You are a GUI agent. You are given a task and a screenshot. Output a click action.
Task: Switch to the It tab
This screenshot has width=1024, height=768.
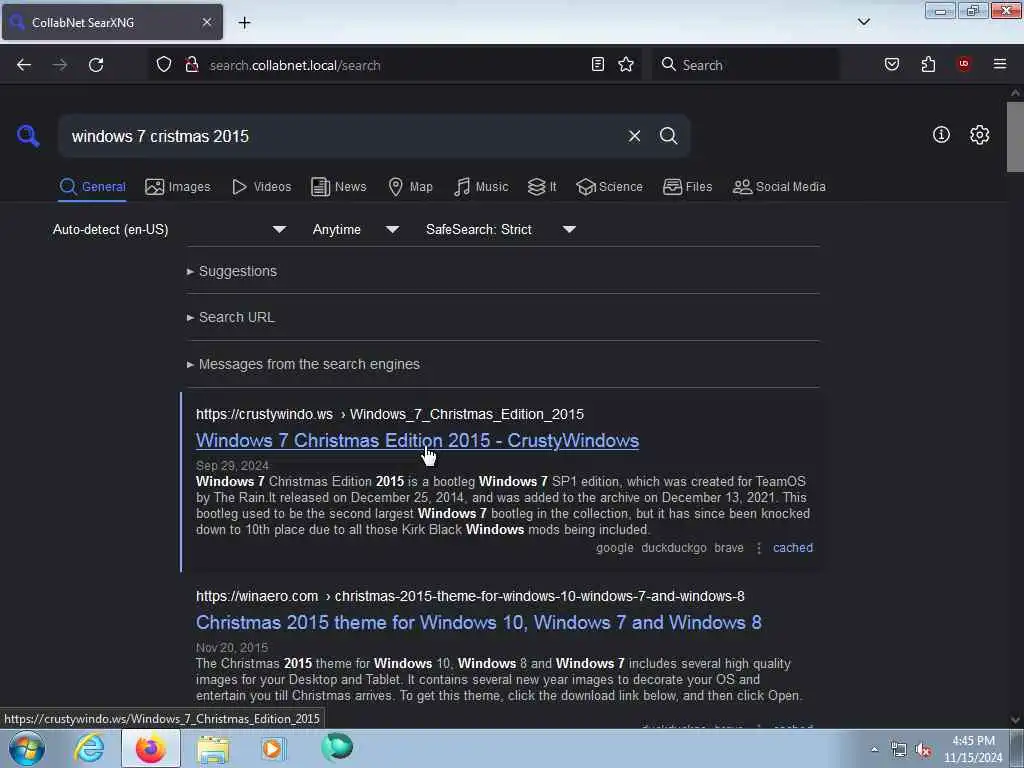(x=542, y=187)
